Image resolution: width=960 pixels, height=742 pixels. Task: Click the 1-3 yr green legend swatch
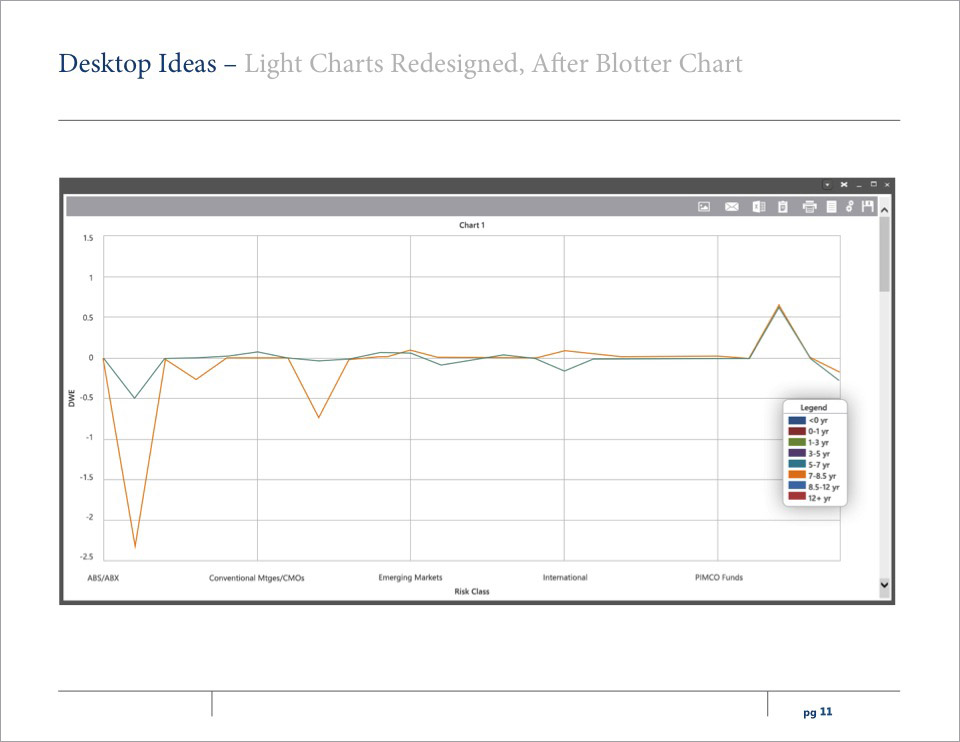click(796, 442)
